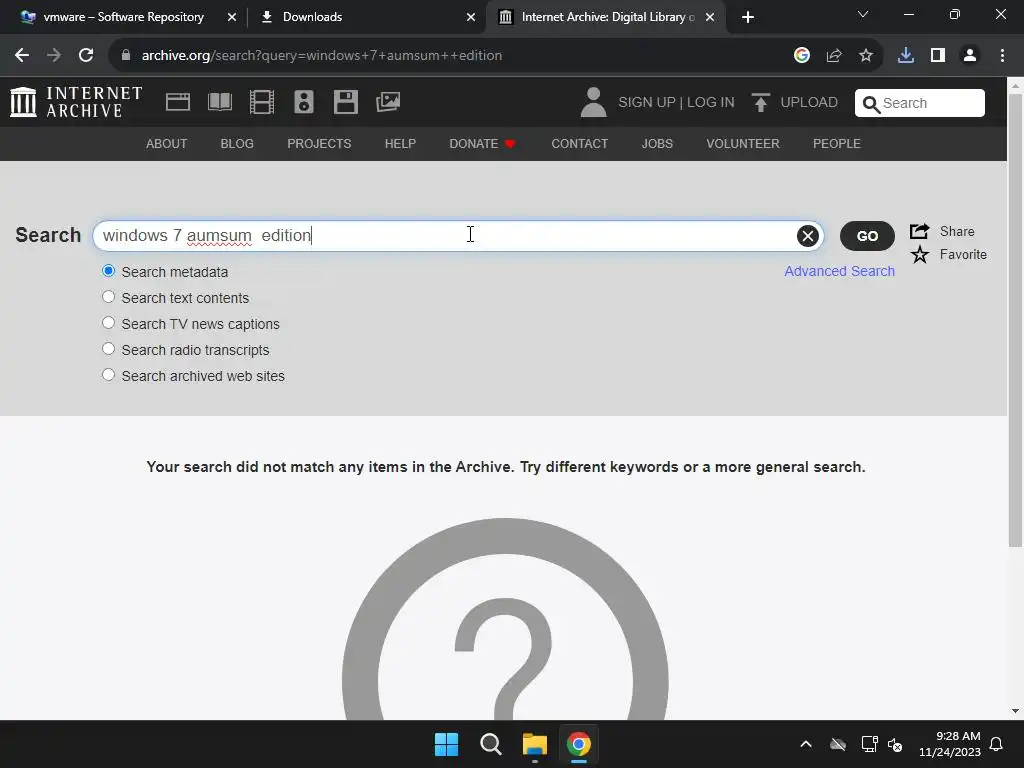Go back with browser back arrow
Viewport: 1024px width, 768px height.
pyautogui.click(x=22, y=56)
